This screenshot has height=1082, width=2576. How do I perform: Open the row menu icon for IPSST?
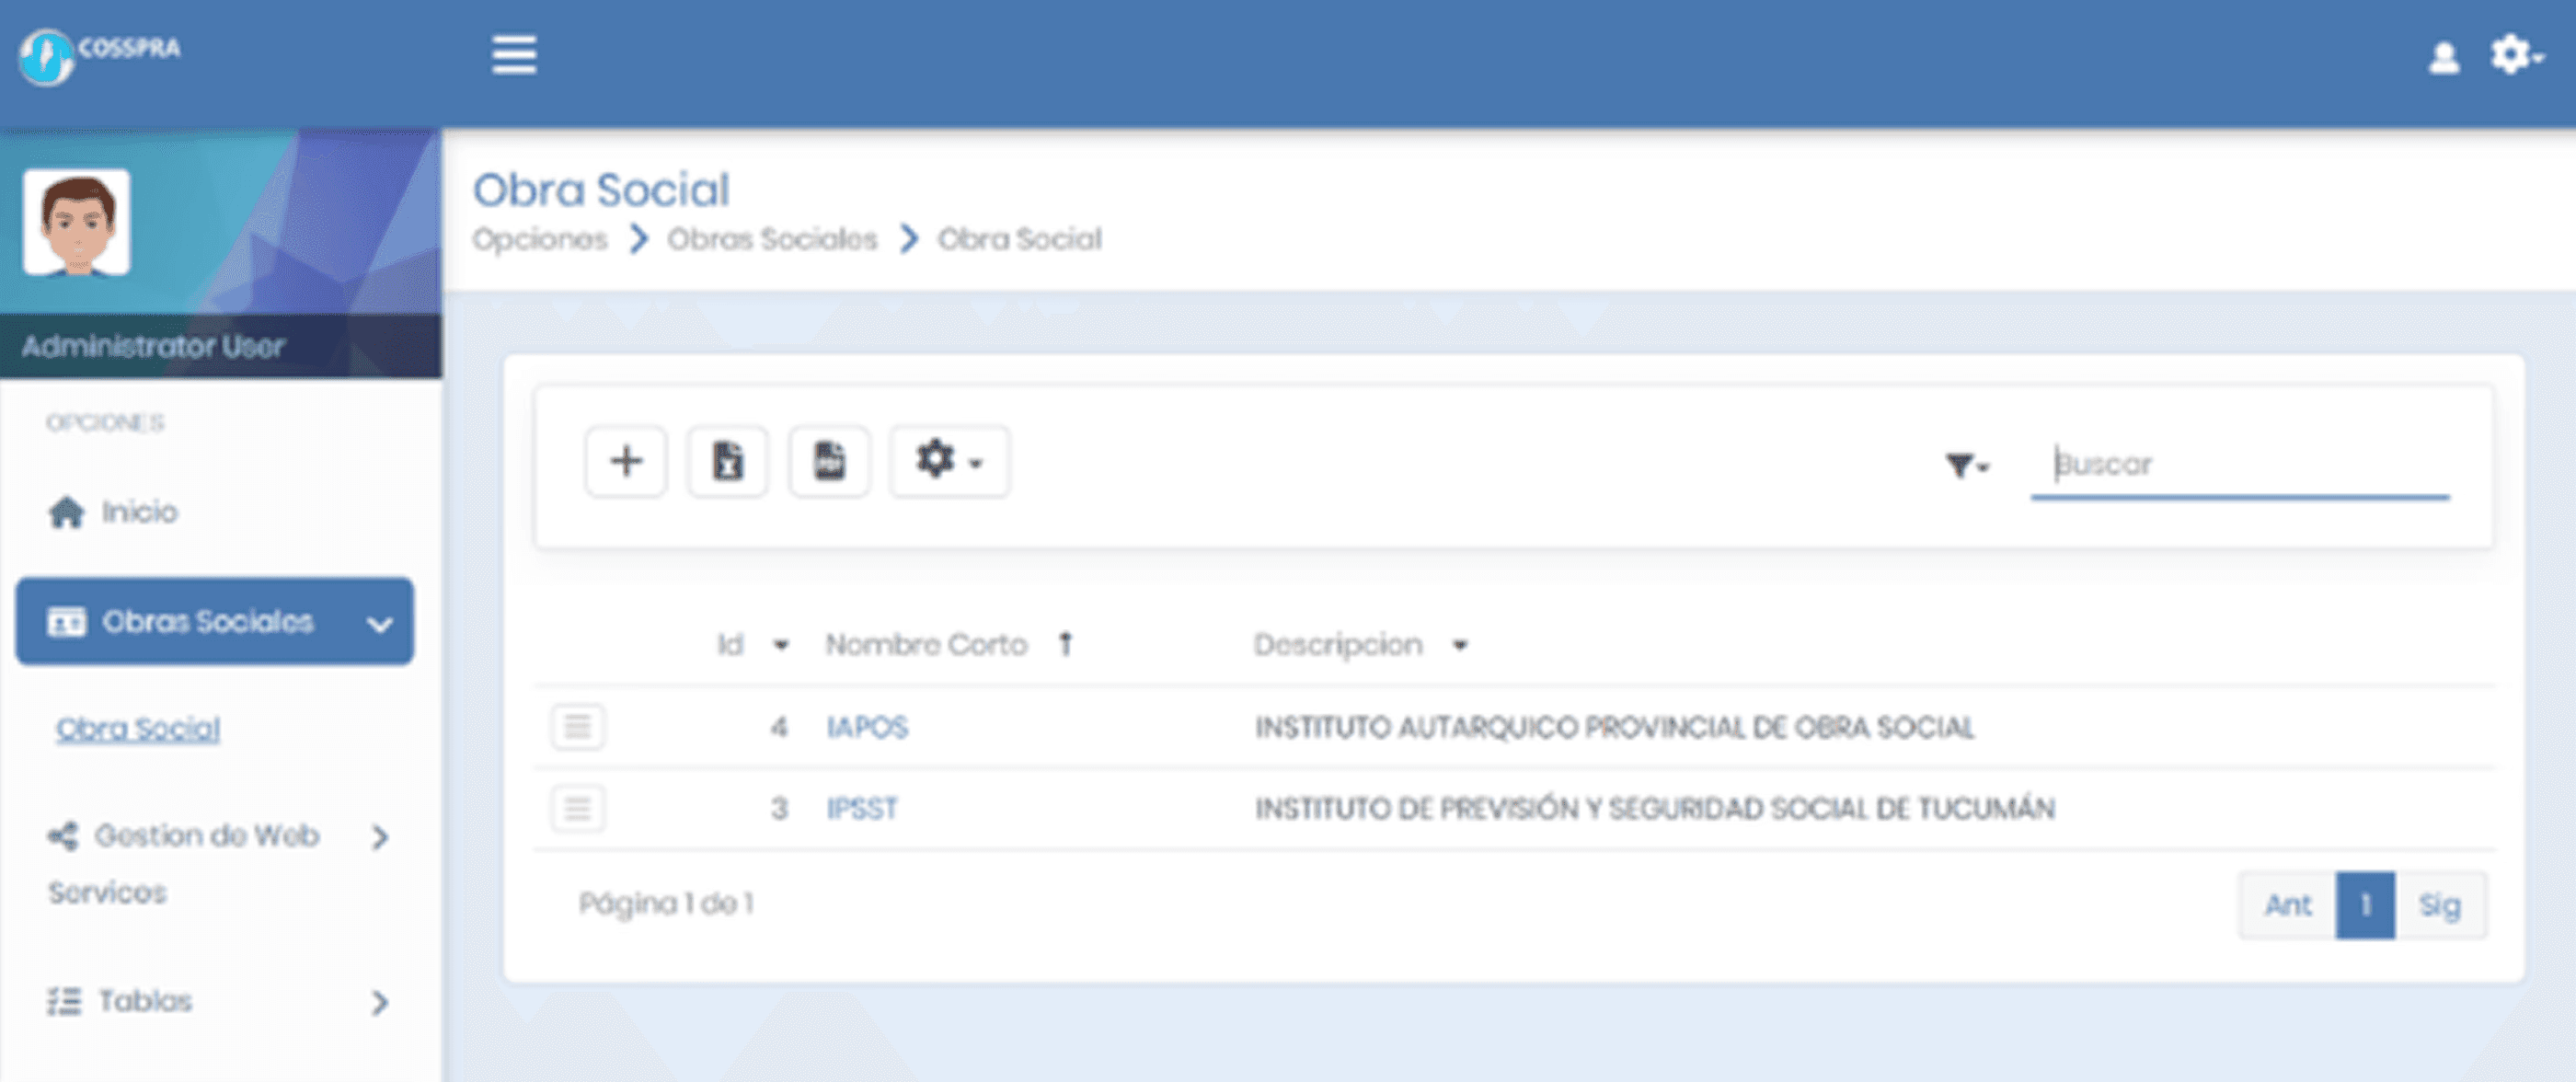tap(577, 808)
